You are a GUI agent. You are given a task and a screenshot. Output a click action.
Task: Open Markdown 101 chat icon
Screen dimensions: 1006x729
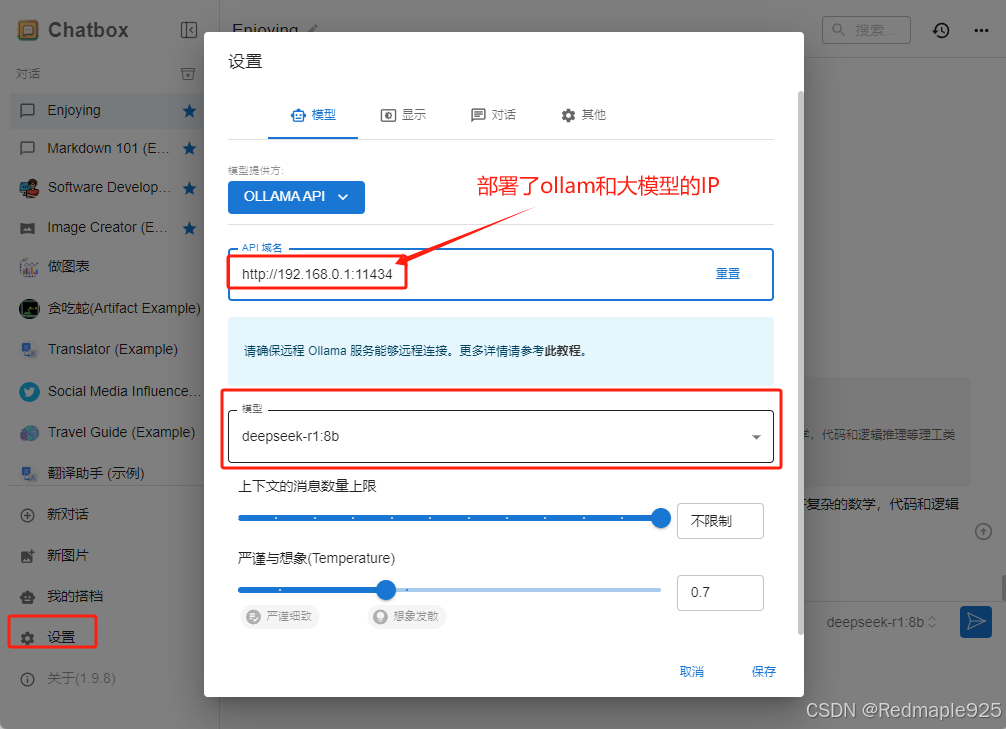(28, 149)
